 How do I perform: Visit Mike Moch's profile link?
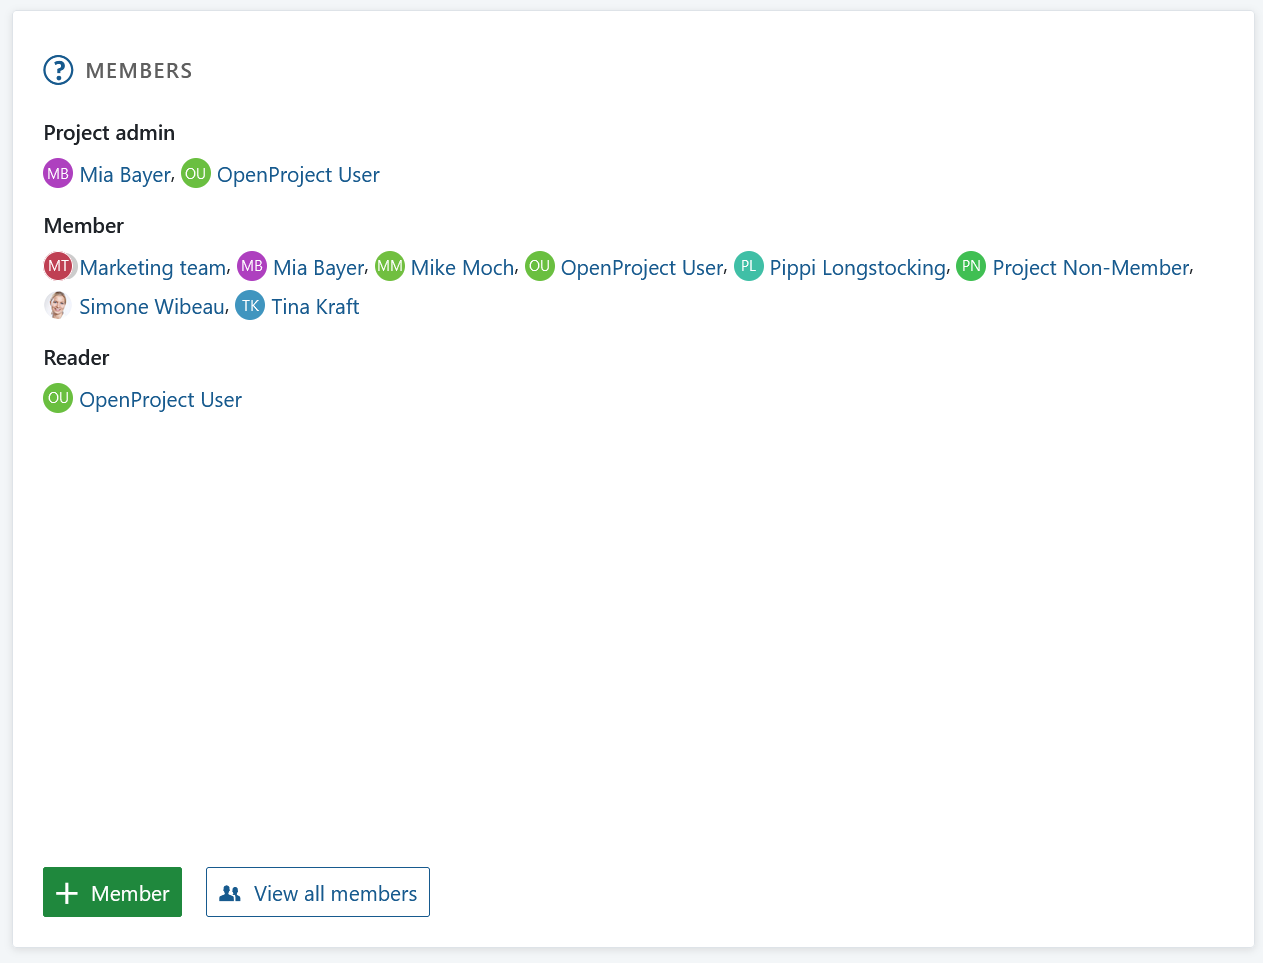coord(462,268)
